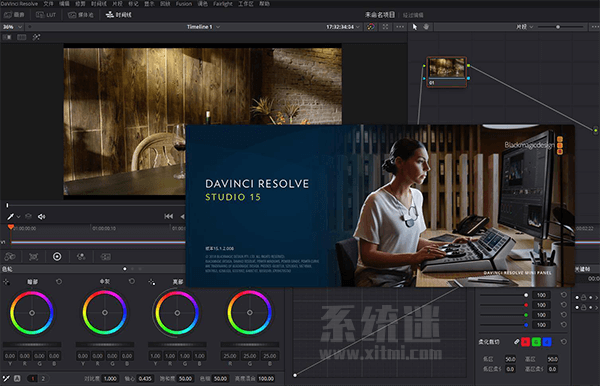This screenshot has height=386, width=600.
Task: Toggle the Timeline panel button
Action: [x=118, y=15]
